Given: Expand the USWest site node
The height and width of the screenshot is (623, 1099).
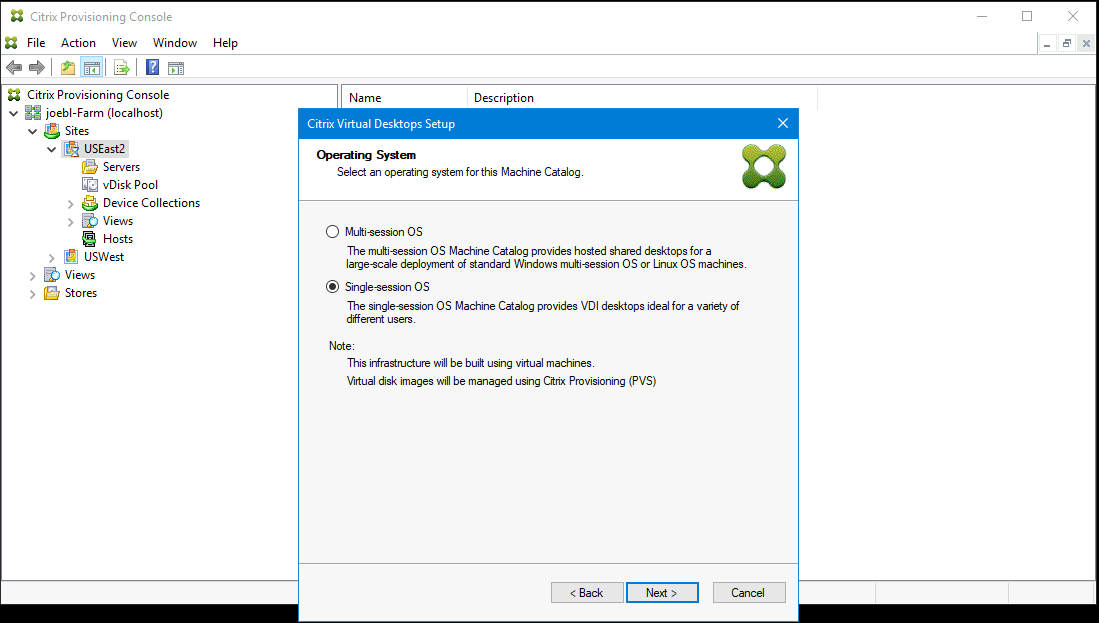Looking at the screenshot, I should [x=50, y=256].
